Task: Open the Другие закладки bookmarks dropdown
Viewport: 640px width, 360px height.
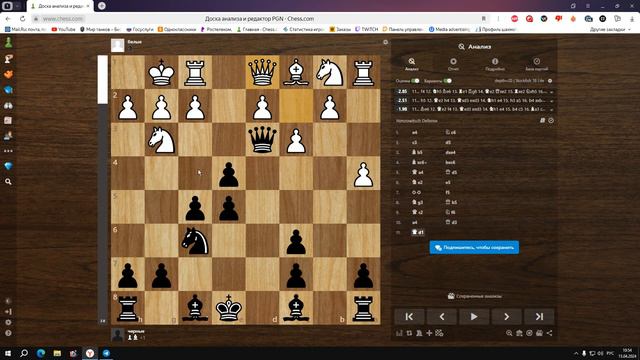Action: [x=610, y=29]
